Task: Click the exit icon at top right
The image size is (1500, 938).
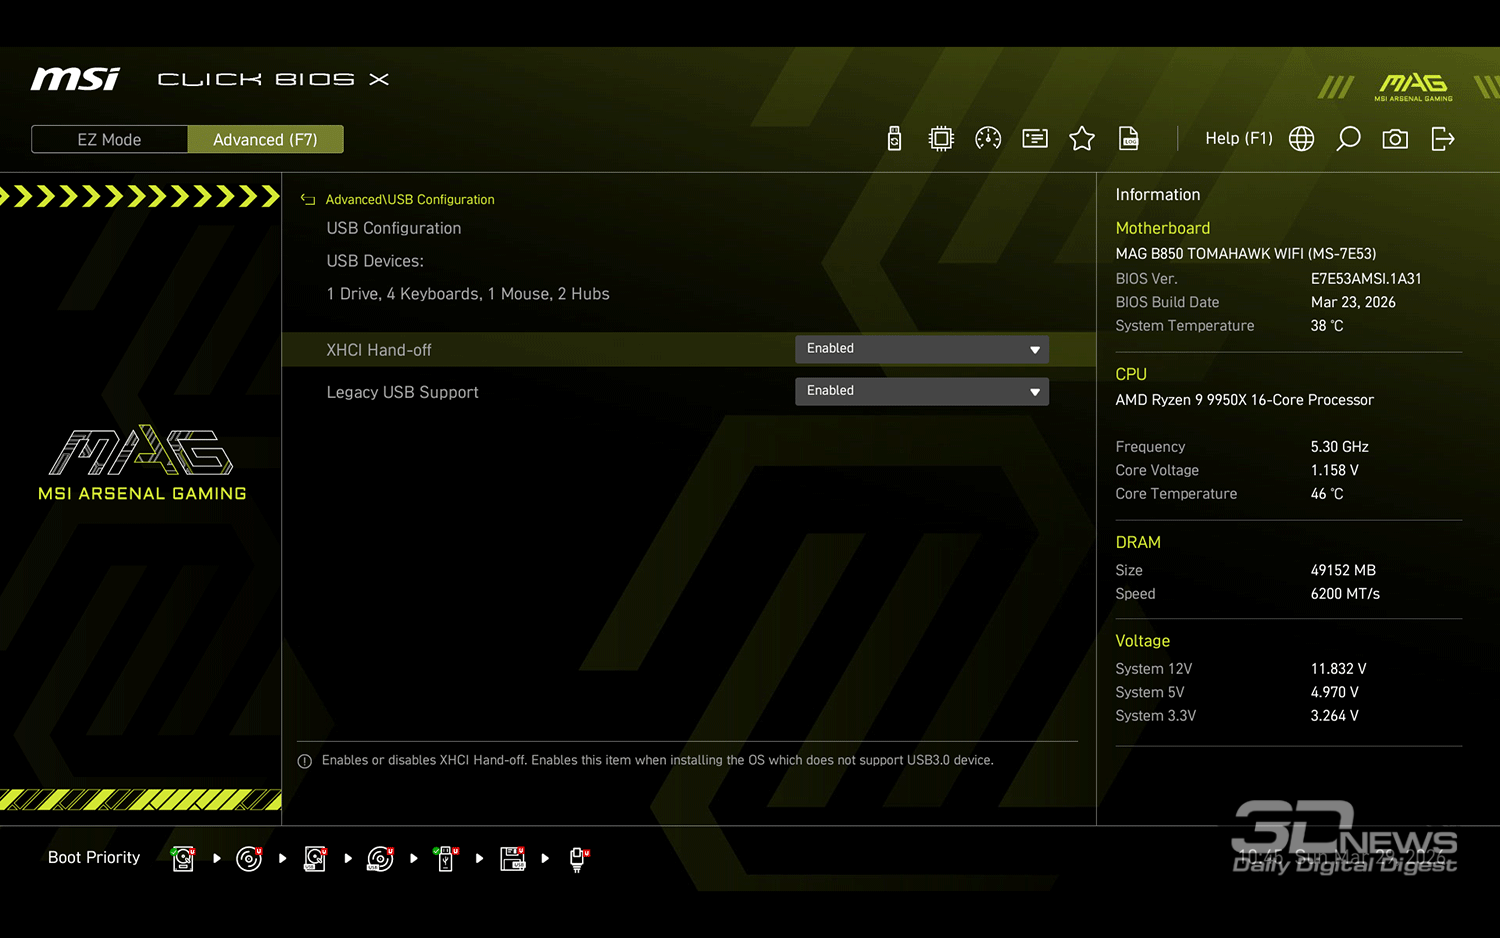Action: 1442,139
